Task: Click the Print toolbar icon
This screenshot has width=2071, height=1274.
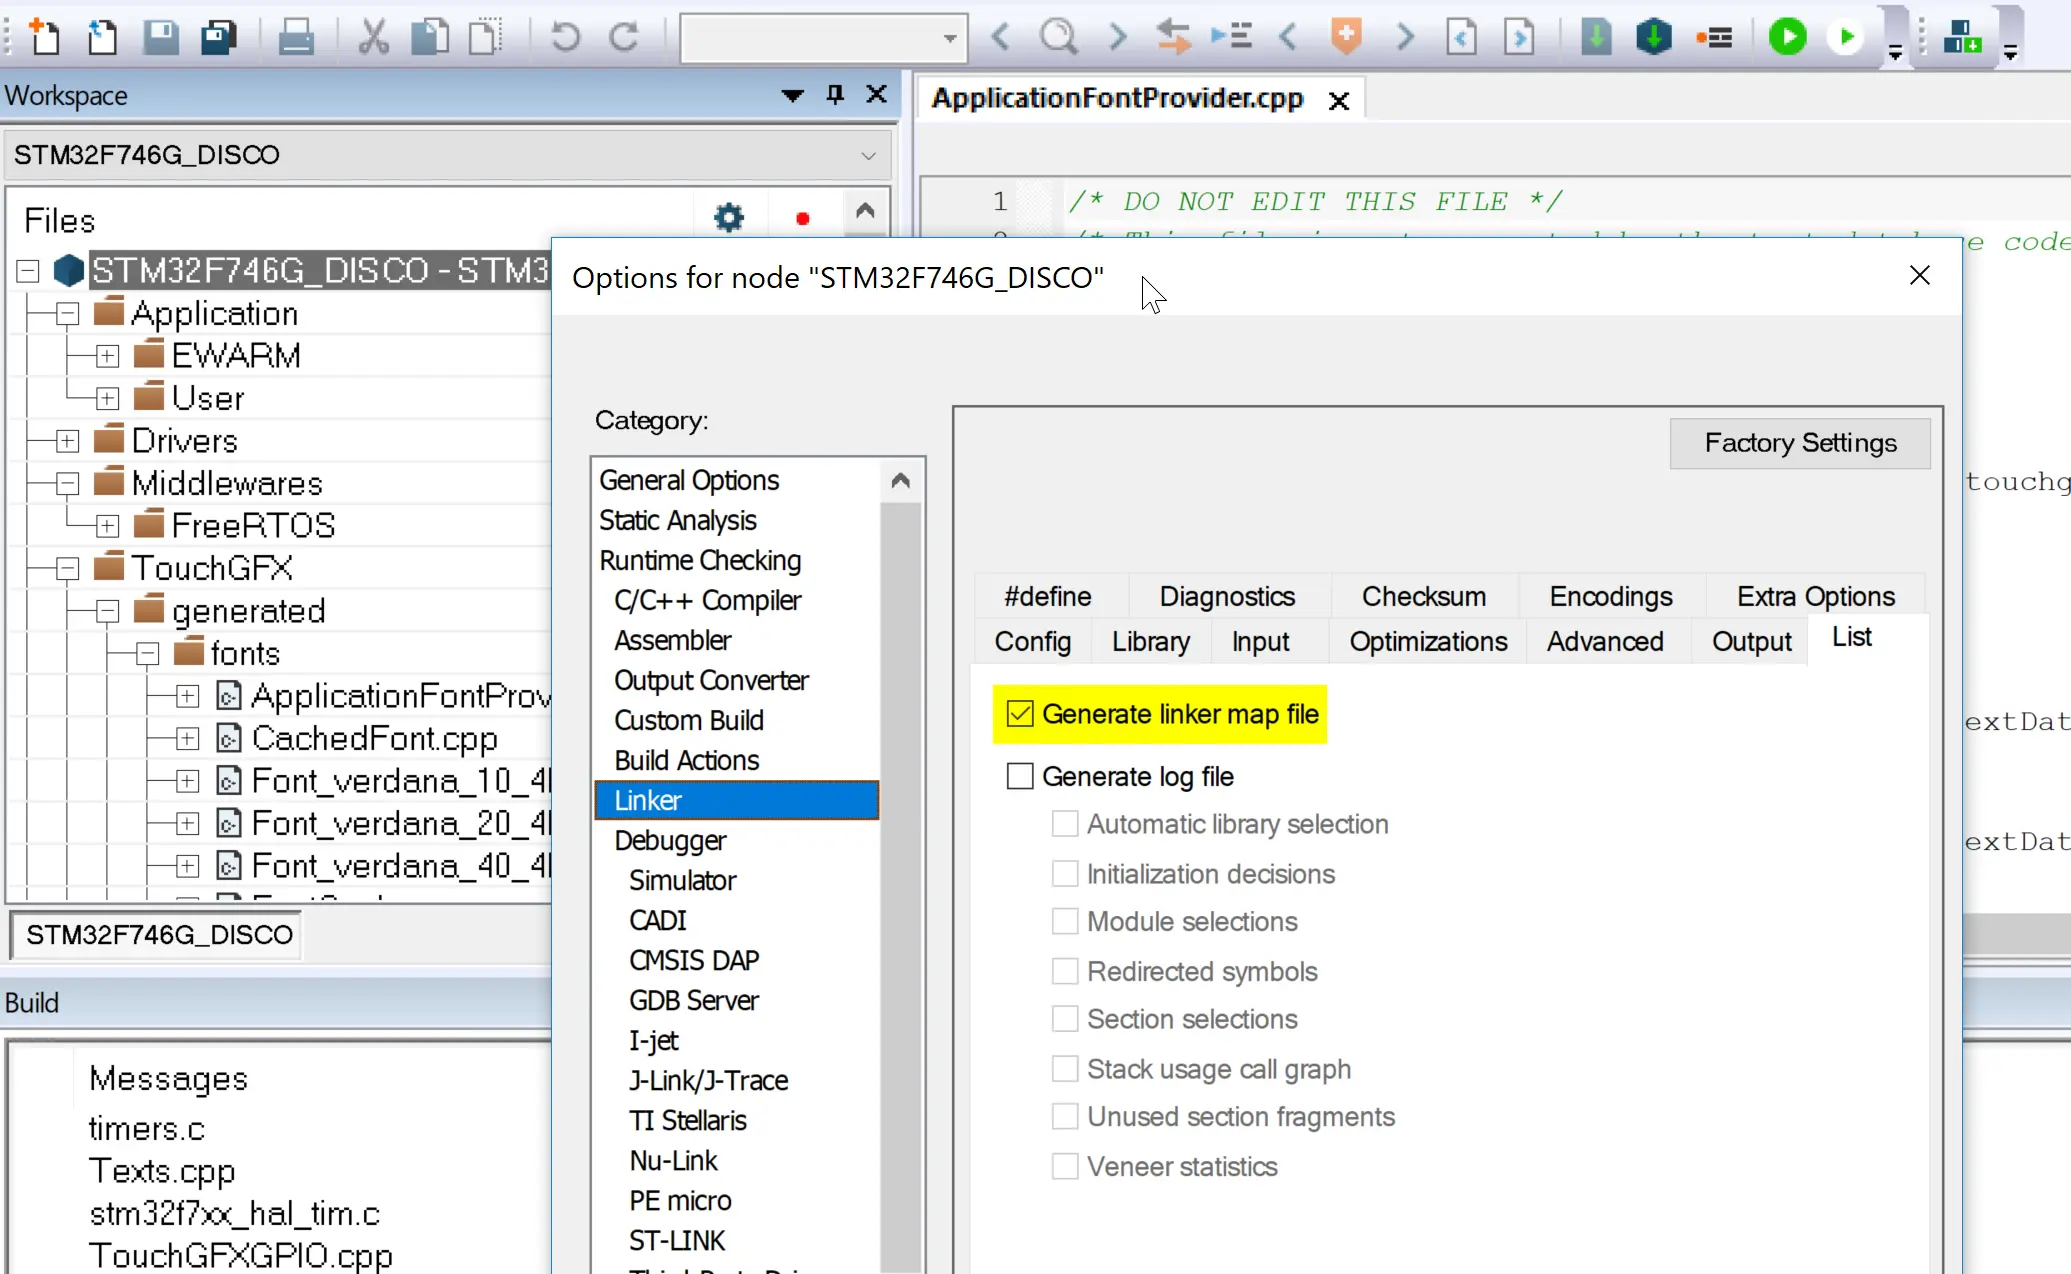Action: 295,38
